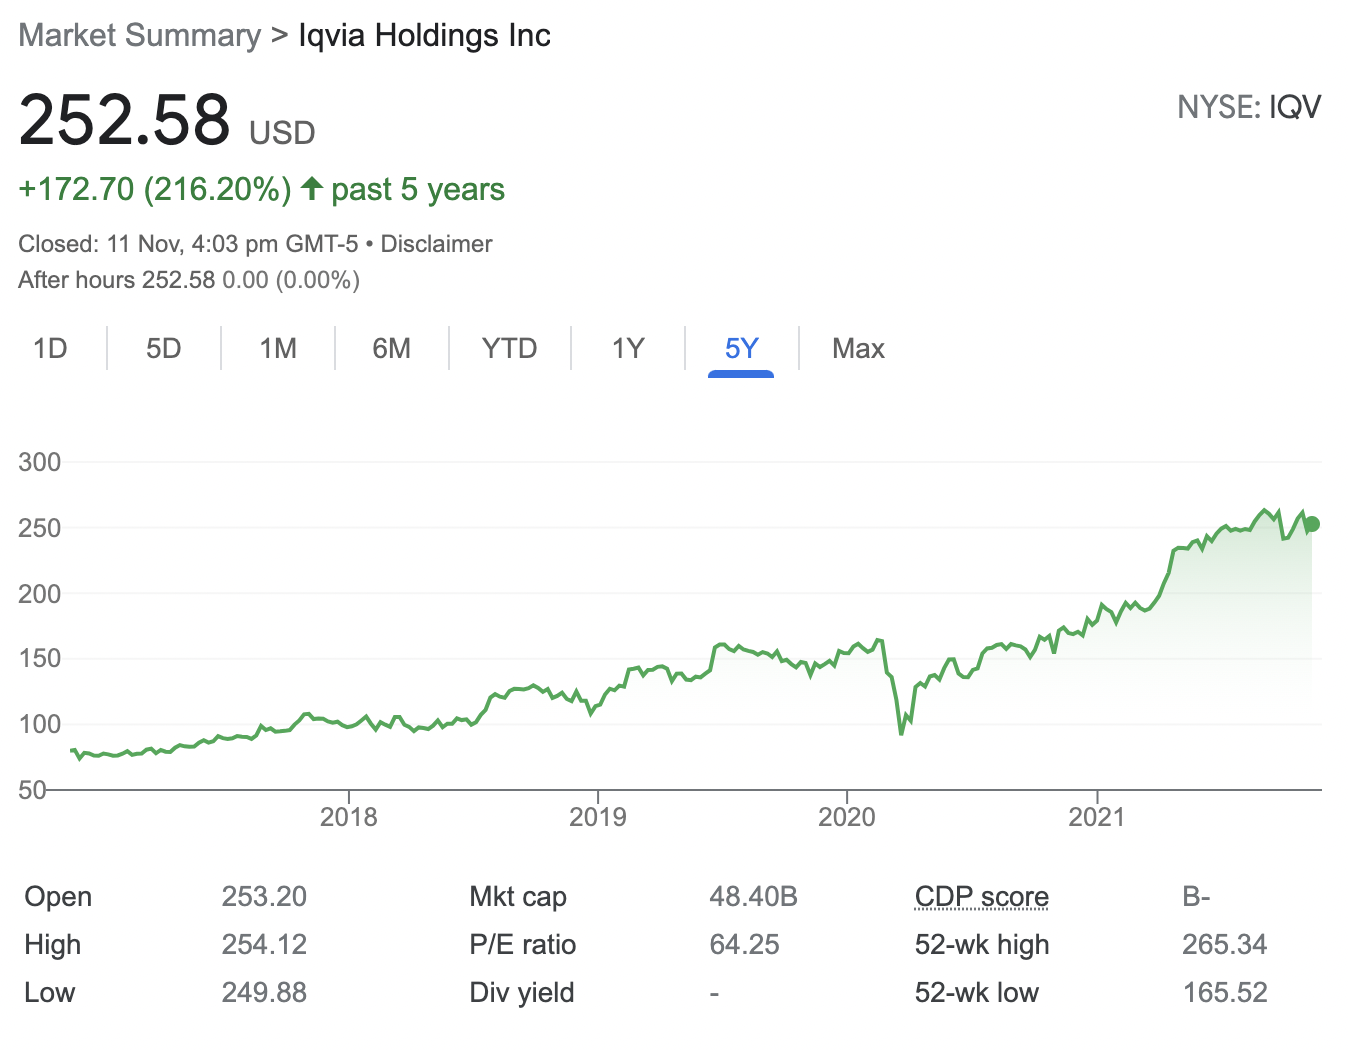Switch to the 5D chart view
This screenshot has width=1348, height=1050.
(164, 348)
